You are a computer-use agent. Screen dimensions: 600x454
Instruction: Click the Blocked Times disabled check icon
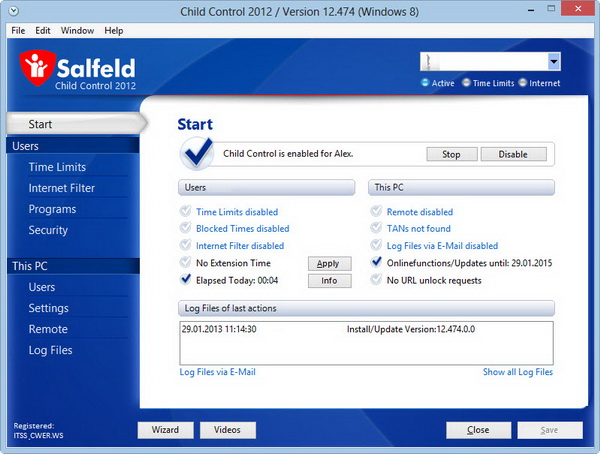[185, 229]
